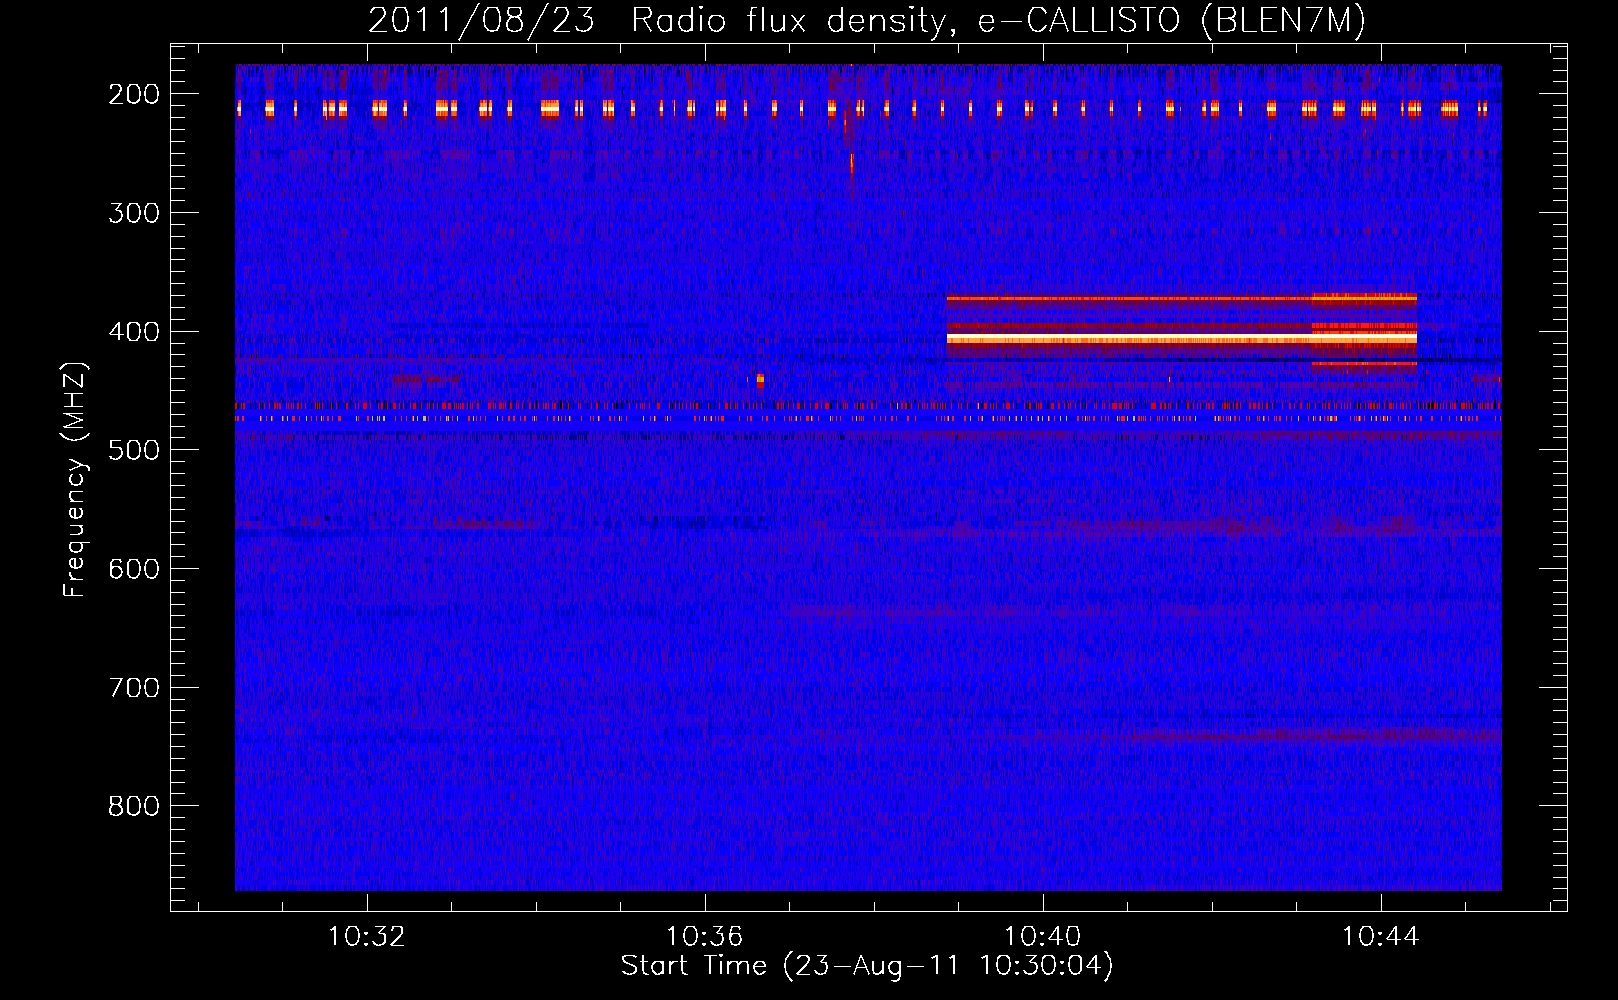Select the 'Frequency (MHZ)' y-axis label
1618x1000 pixels.
coord(75,479)
